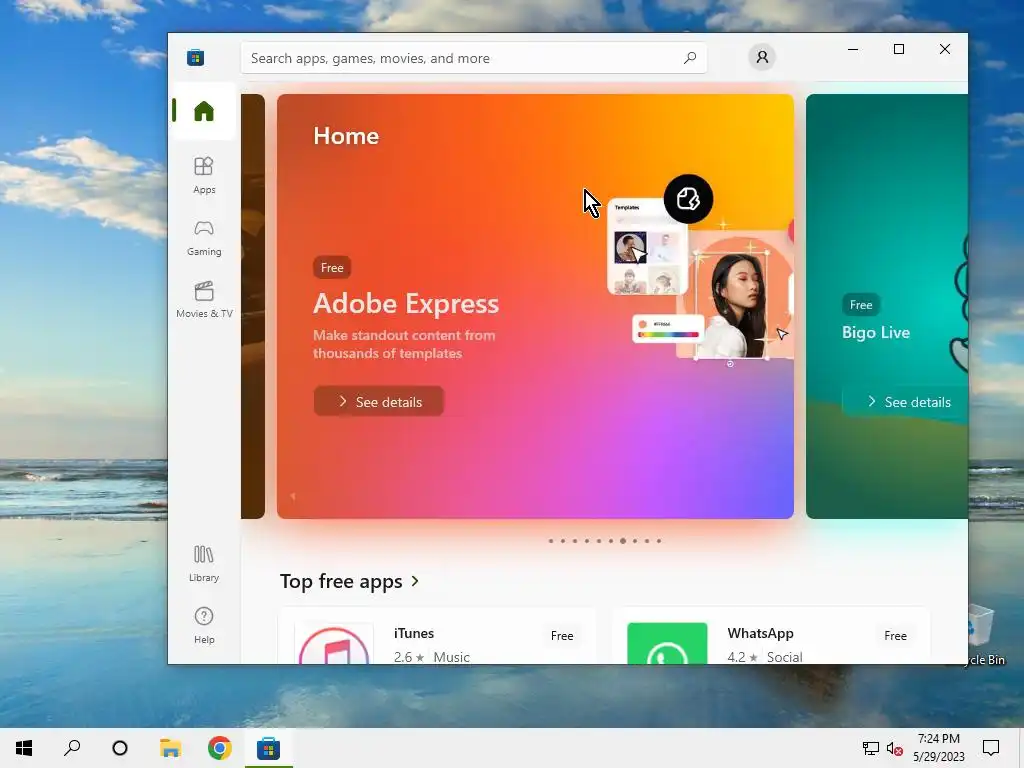Open the Bigo Live title

[876, 332]
